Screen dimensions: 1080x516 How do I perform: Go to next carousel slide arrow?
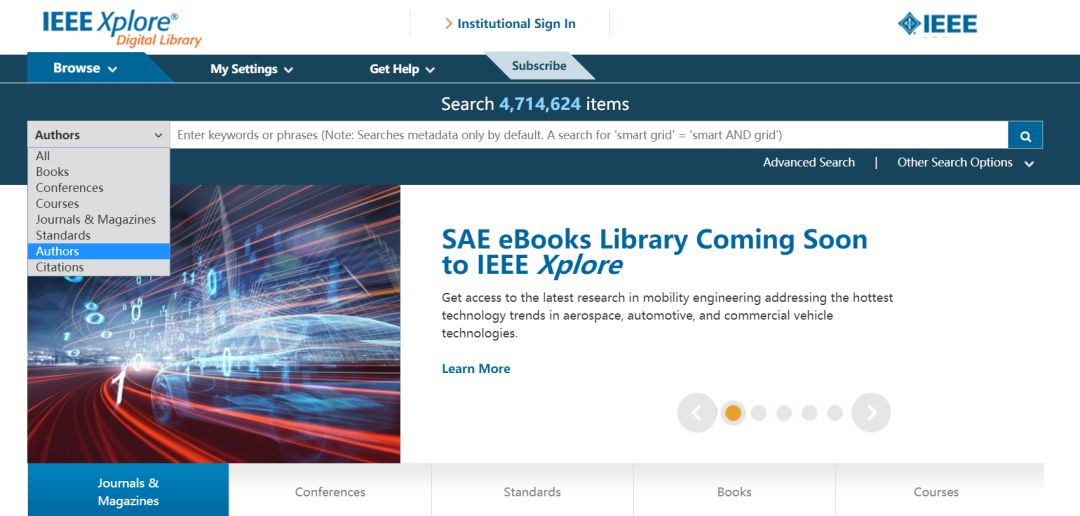pyautogui.click(x=871, y=413)
